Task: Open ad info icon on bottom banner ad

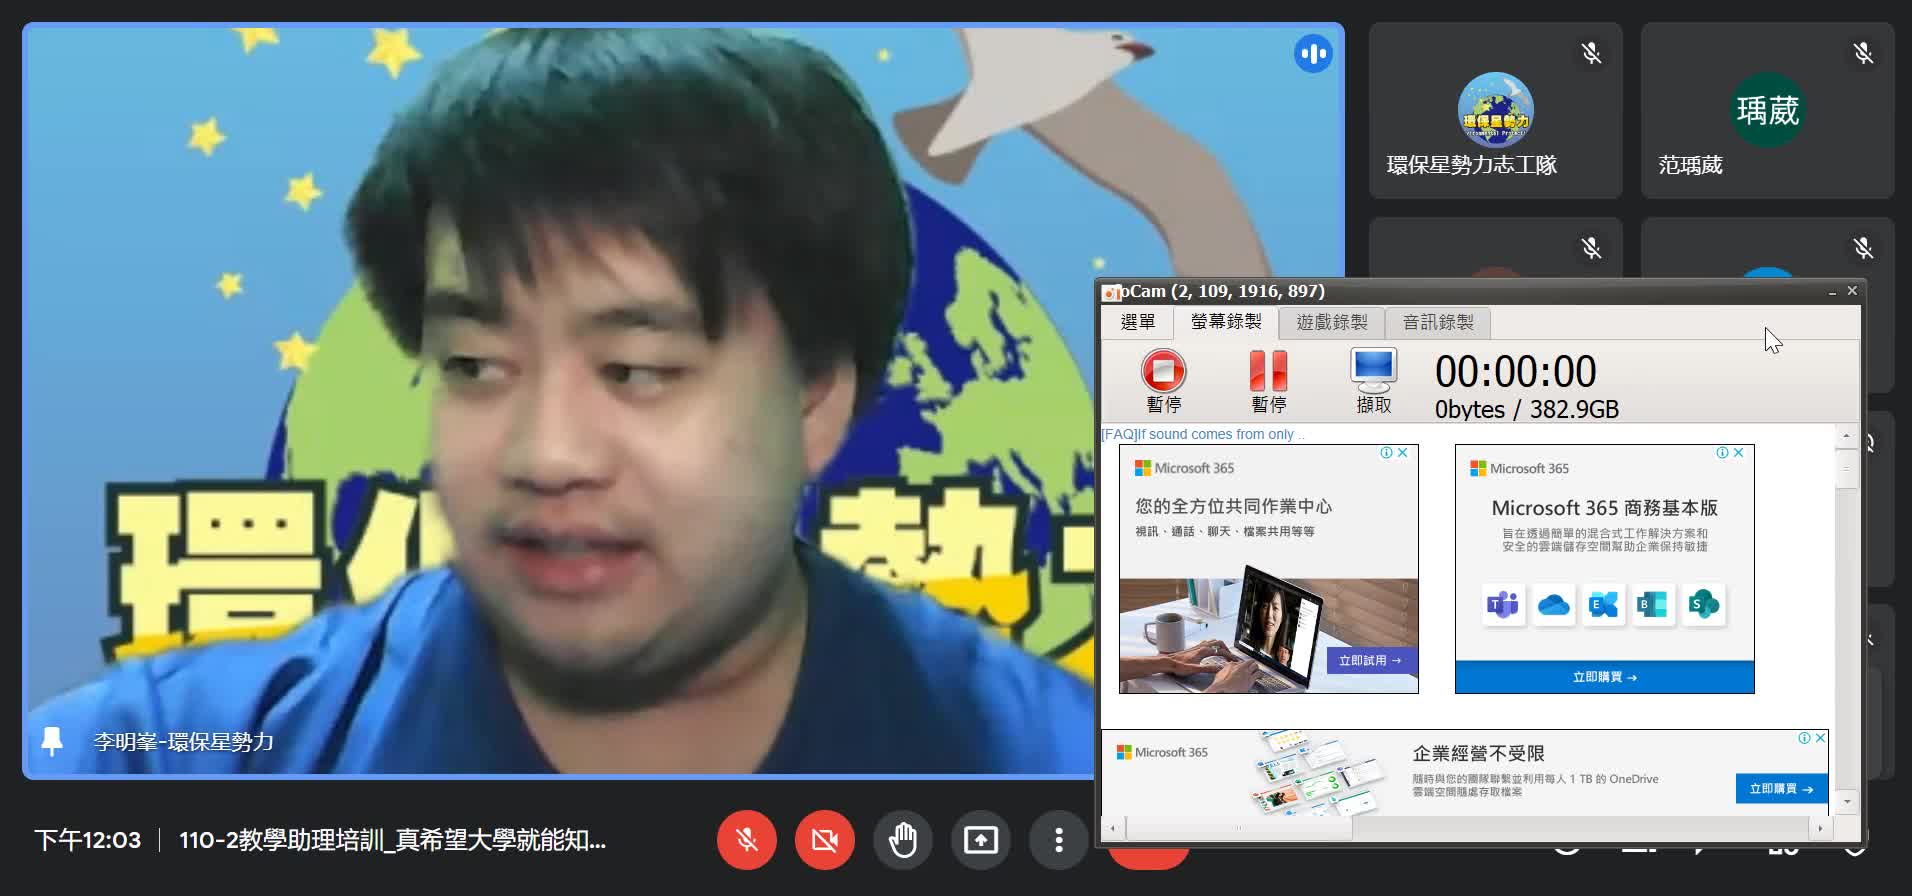Action: pos(1805,738)
